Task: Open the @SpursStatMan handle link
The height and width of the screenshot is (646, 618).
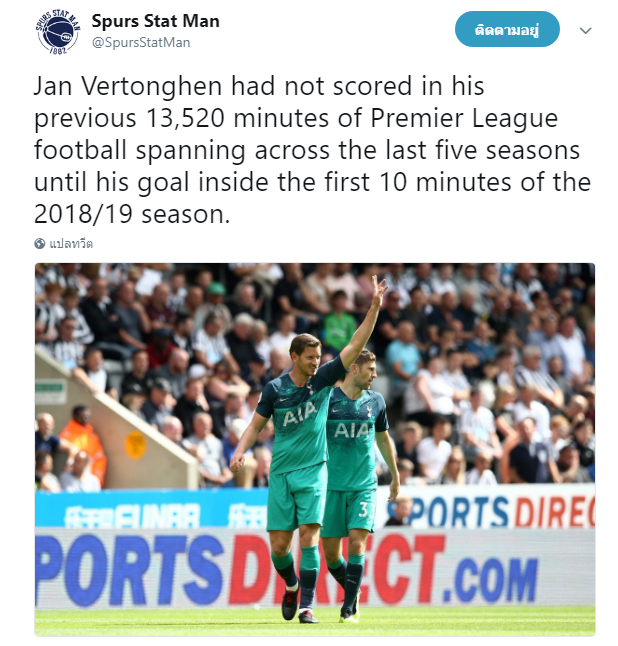Action: [x=141, y=42]
